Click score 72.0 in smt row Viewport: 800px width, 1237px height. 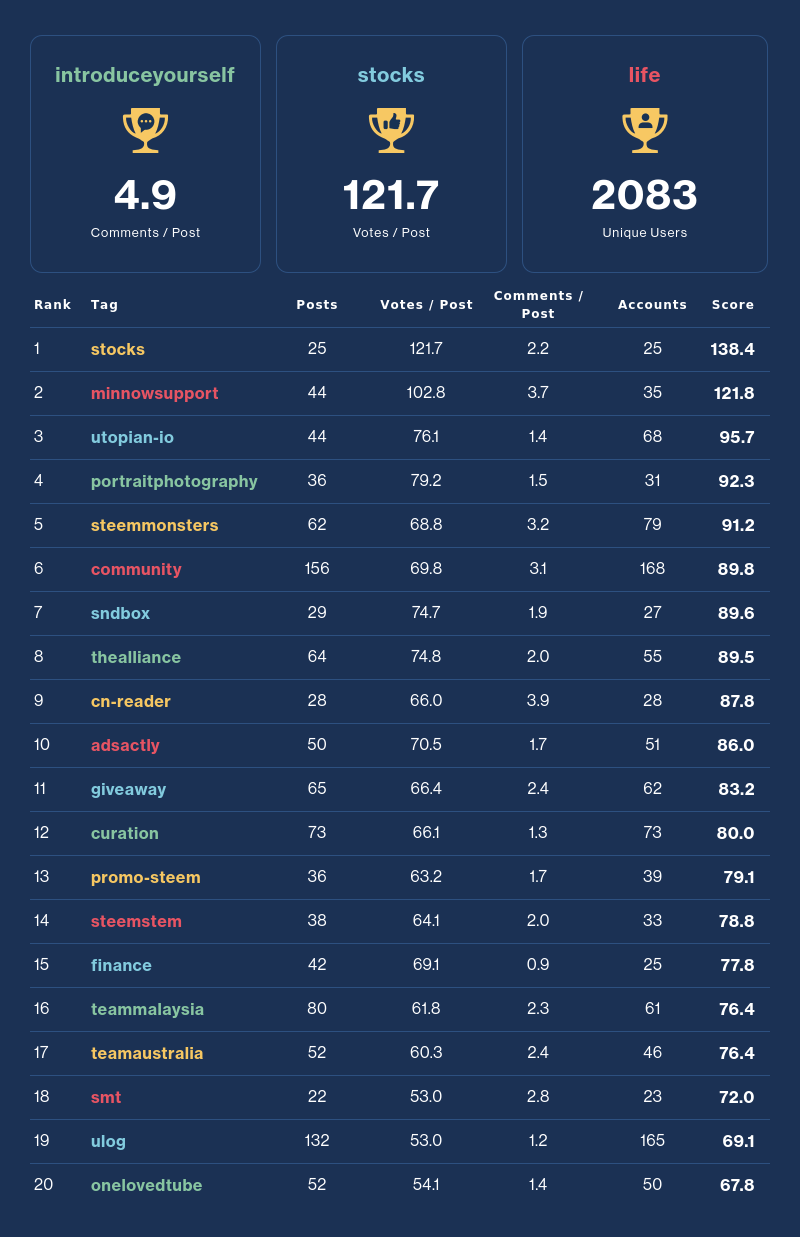tap(736, 1097)
